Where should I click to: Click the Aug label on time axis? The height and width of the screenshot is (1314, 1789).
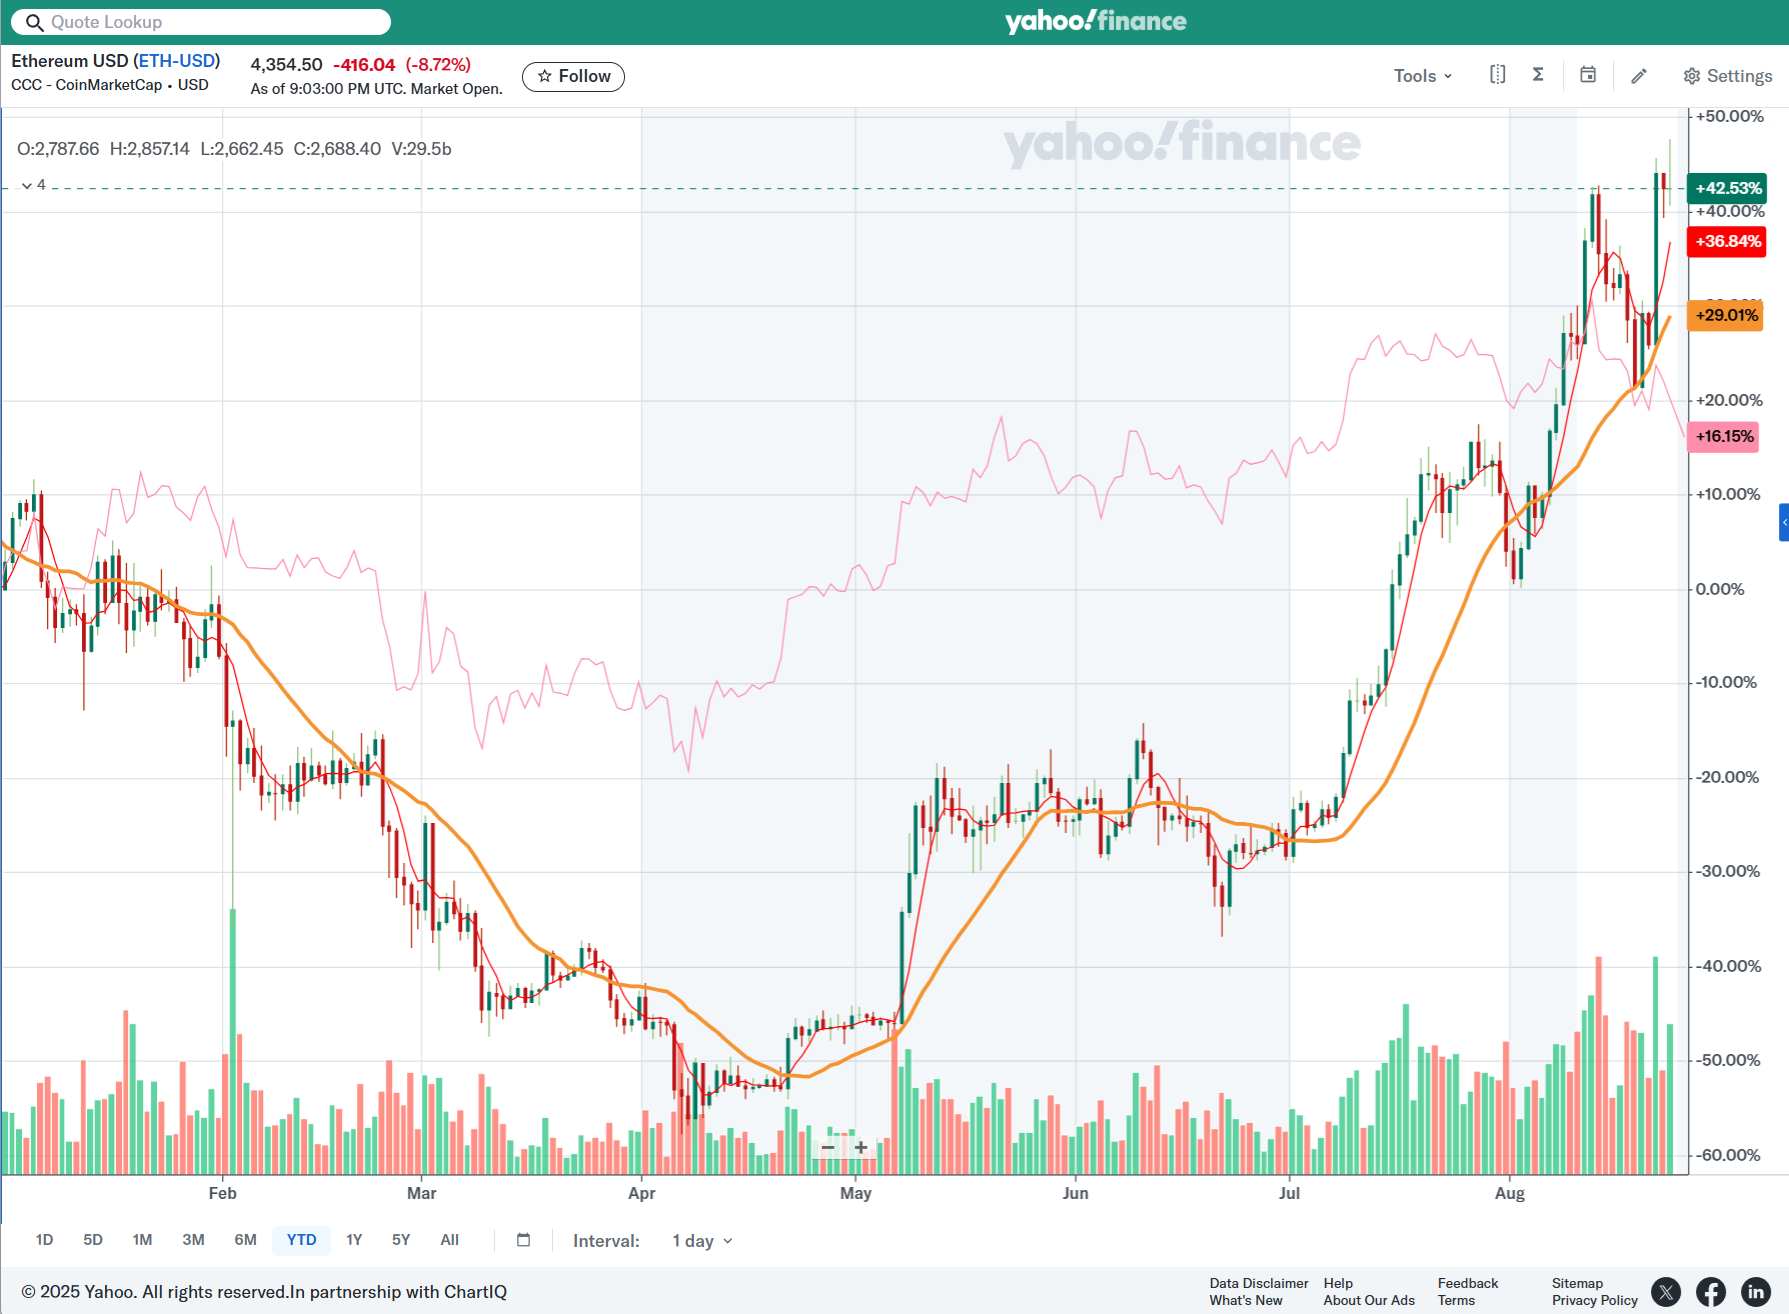[1509, 1193]
